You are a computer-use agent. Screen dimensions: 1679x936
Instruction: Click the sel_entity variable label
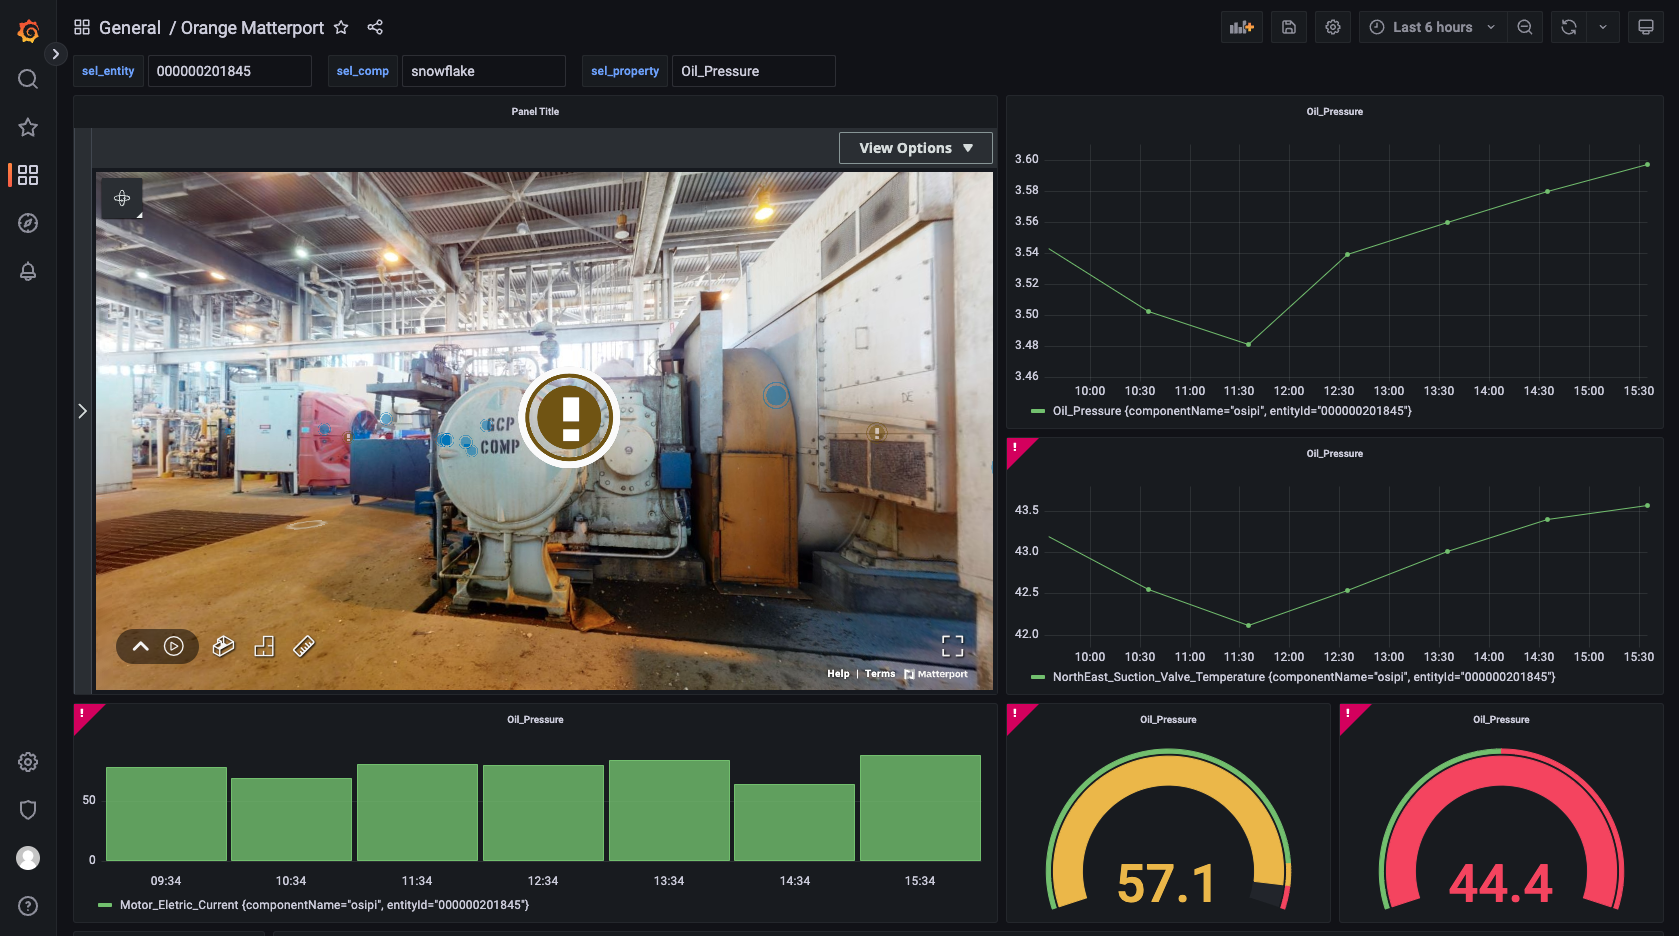[108, 71]
